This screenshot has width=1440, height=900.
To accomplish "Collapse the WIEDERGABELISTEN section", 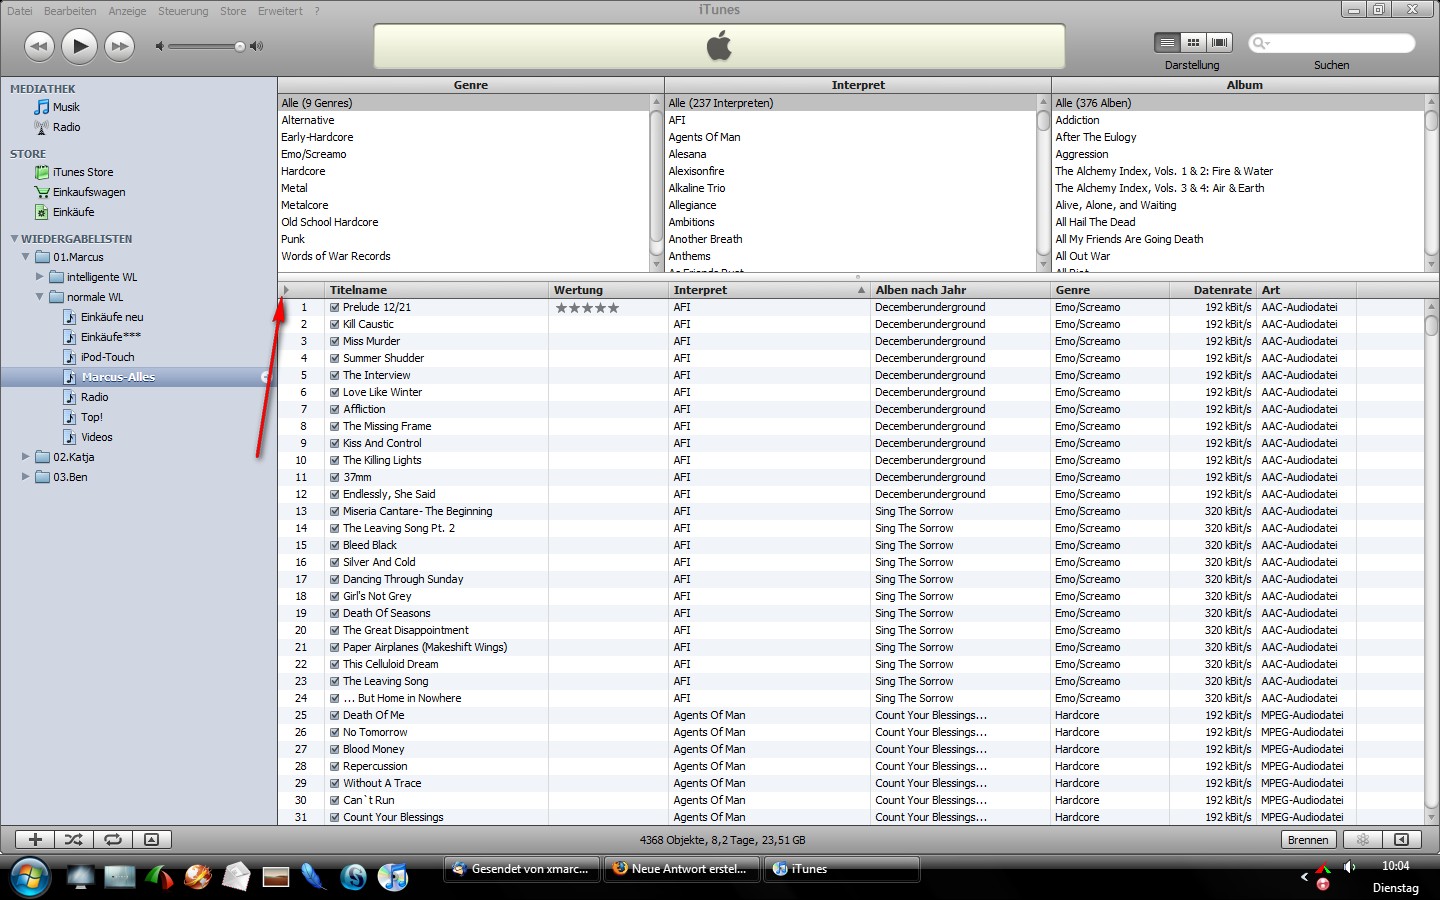I will pos(14,239).
